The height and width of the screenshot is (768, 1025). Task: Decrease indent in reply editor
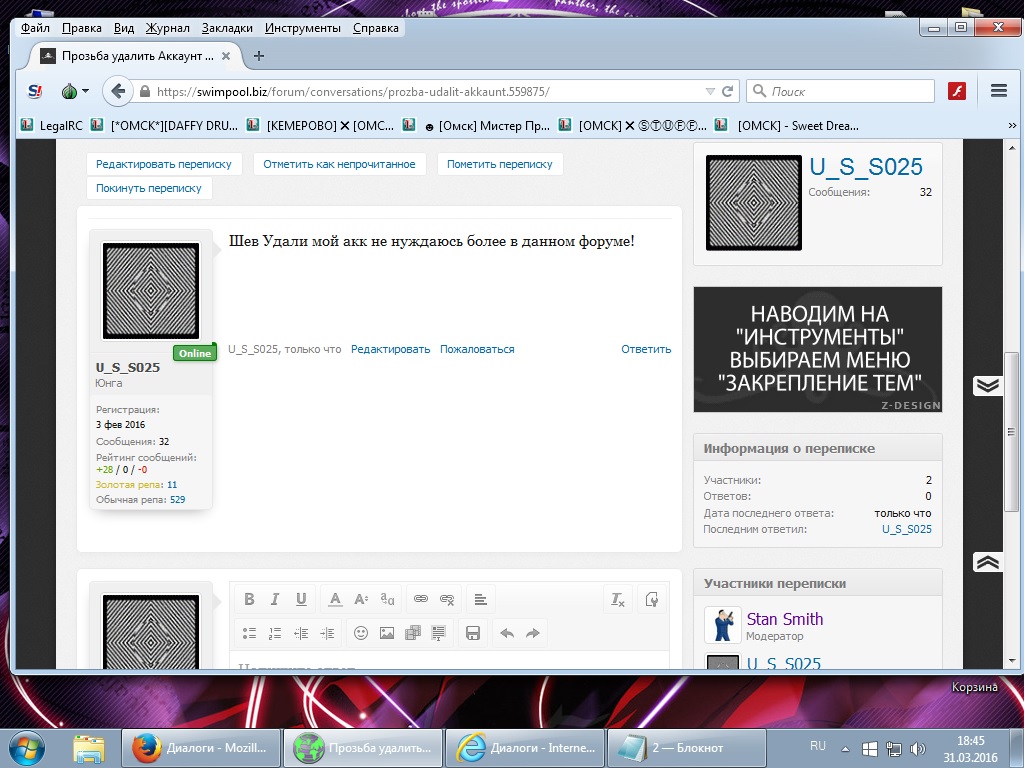coord(301,633)
